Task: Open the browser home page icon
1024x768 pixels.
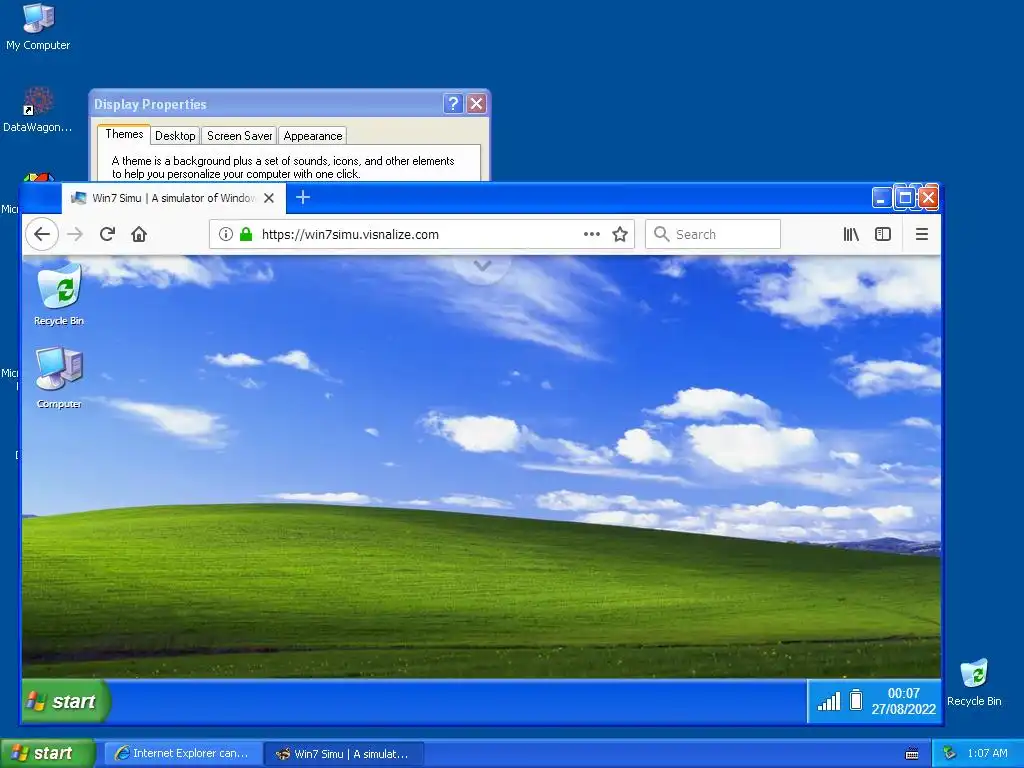Action: [139, 234]
